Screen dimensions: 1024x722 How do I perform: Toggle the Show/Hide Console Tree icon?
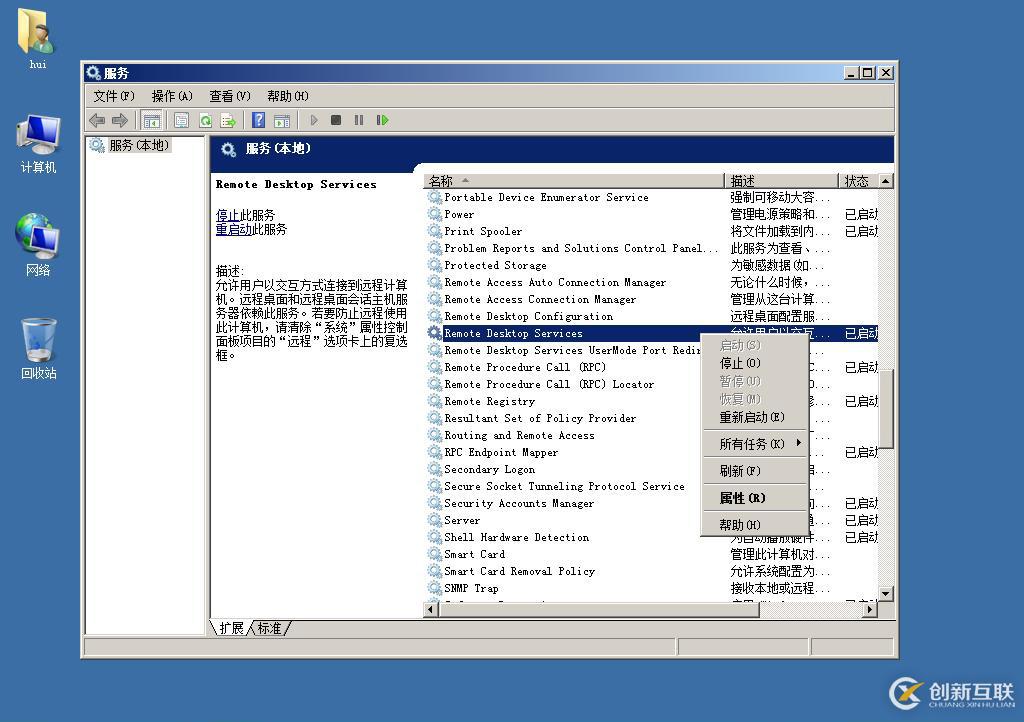[x=152, y=120]
